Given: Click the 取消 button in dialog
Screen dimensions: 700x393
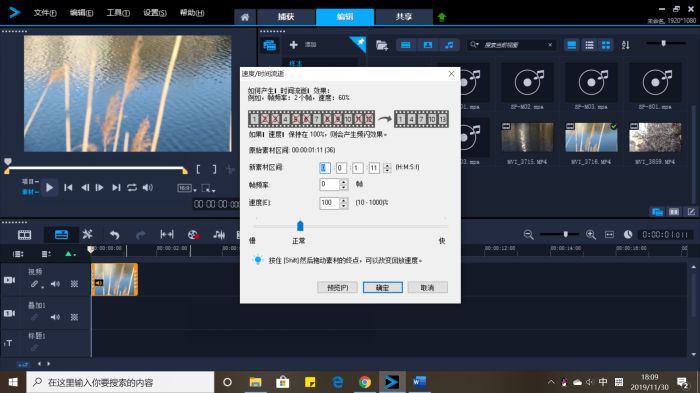Looking at the screenshot, I should (x=428, y=288).
